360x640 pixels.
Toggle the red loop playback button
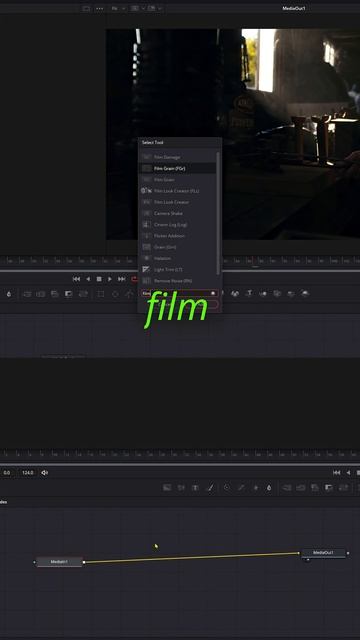coord(134,279)
